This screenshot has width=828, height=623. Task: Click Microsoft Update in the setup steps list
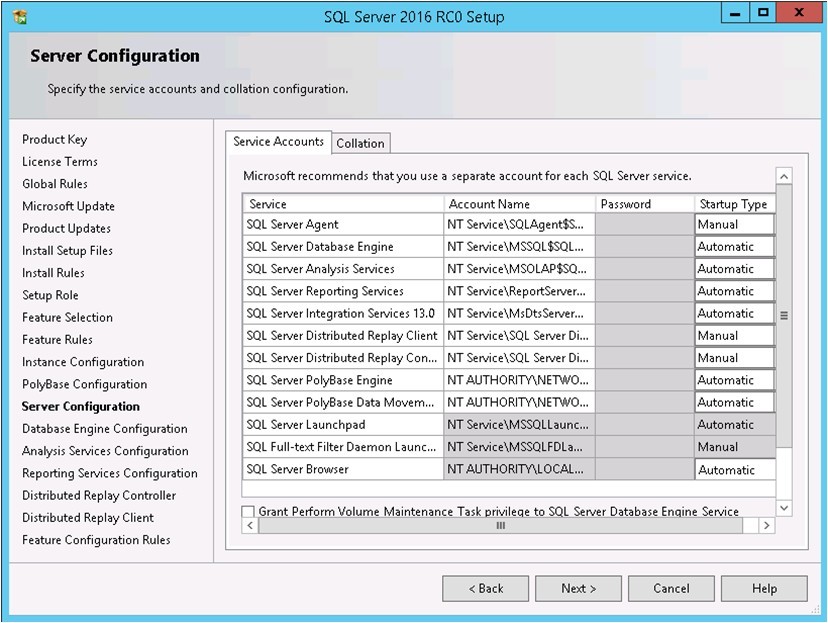[68, 206]
